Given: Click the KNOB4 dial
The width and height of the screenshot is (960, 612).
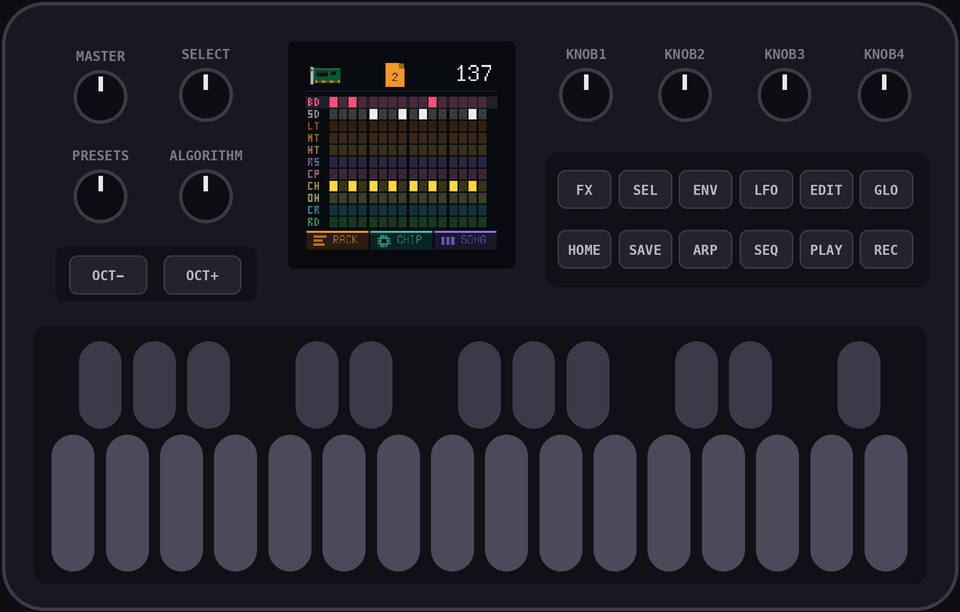Looking at the screenshot, I should click(884, 95).
